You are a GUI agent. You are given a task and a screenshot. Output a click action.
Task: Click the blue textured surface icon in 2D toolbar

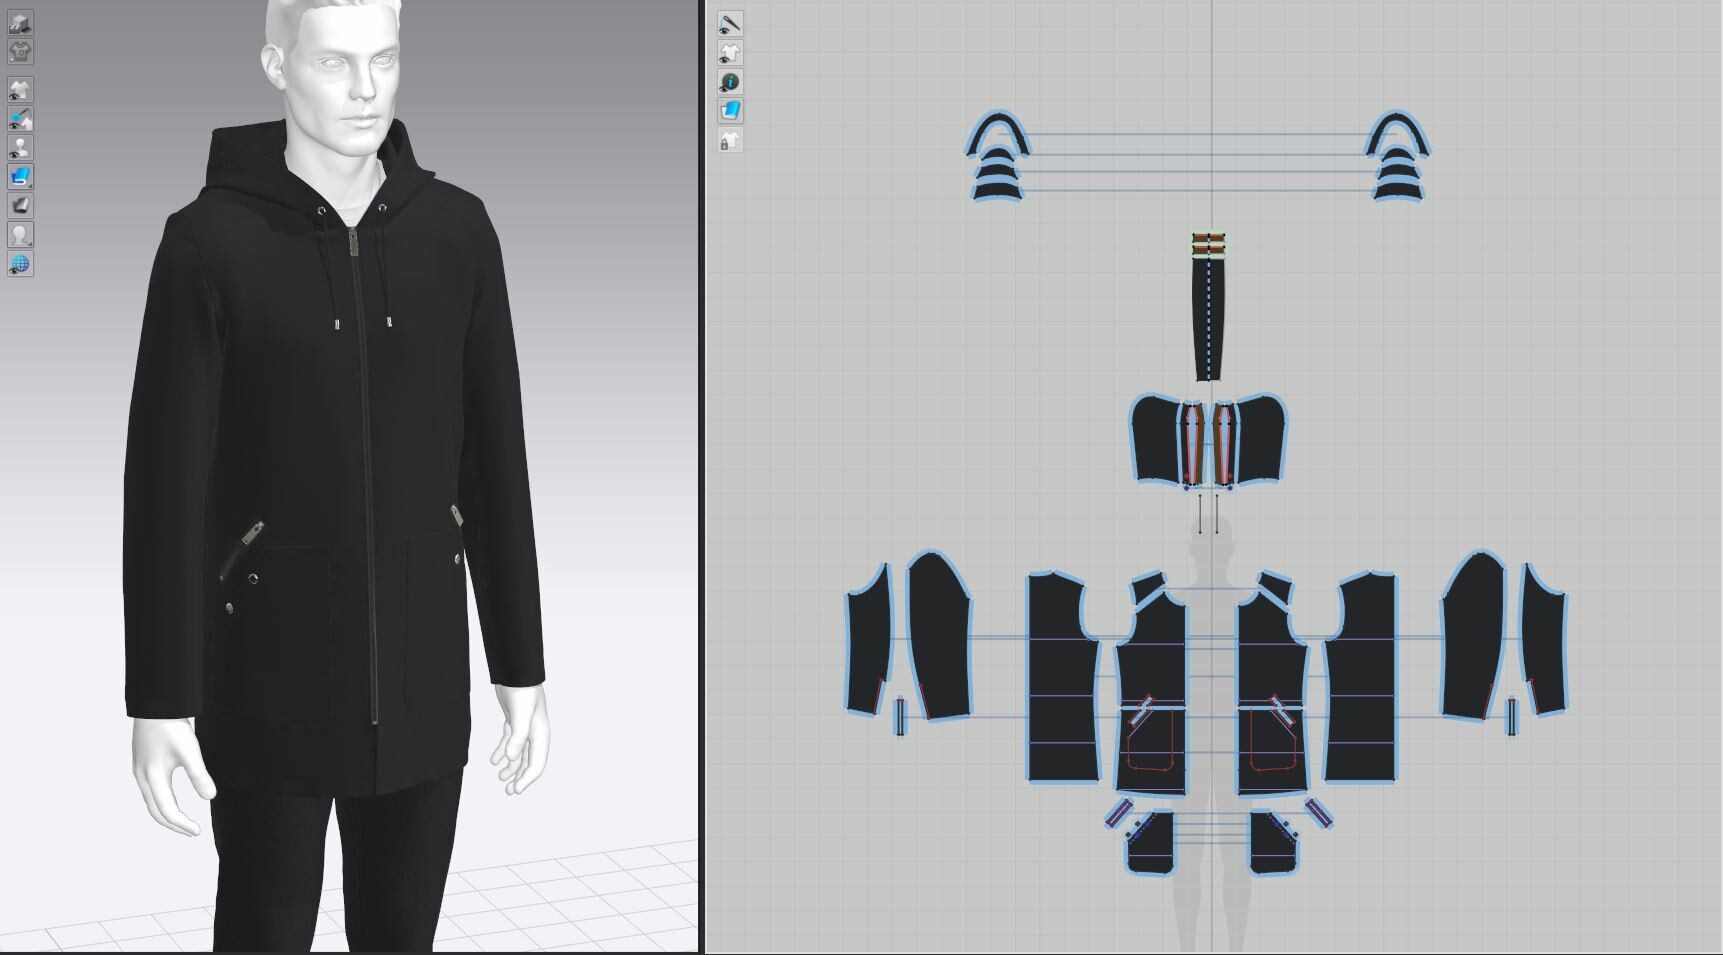[730, 111]
